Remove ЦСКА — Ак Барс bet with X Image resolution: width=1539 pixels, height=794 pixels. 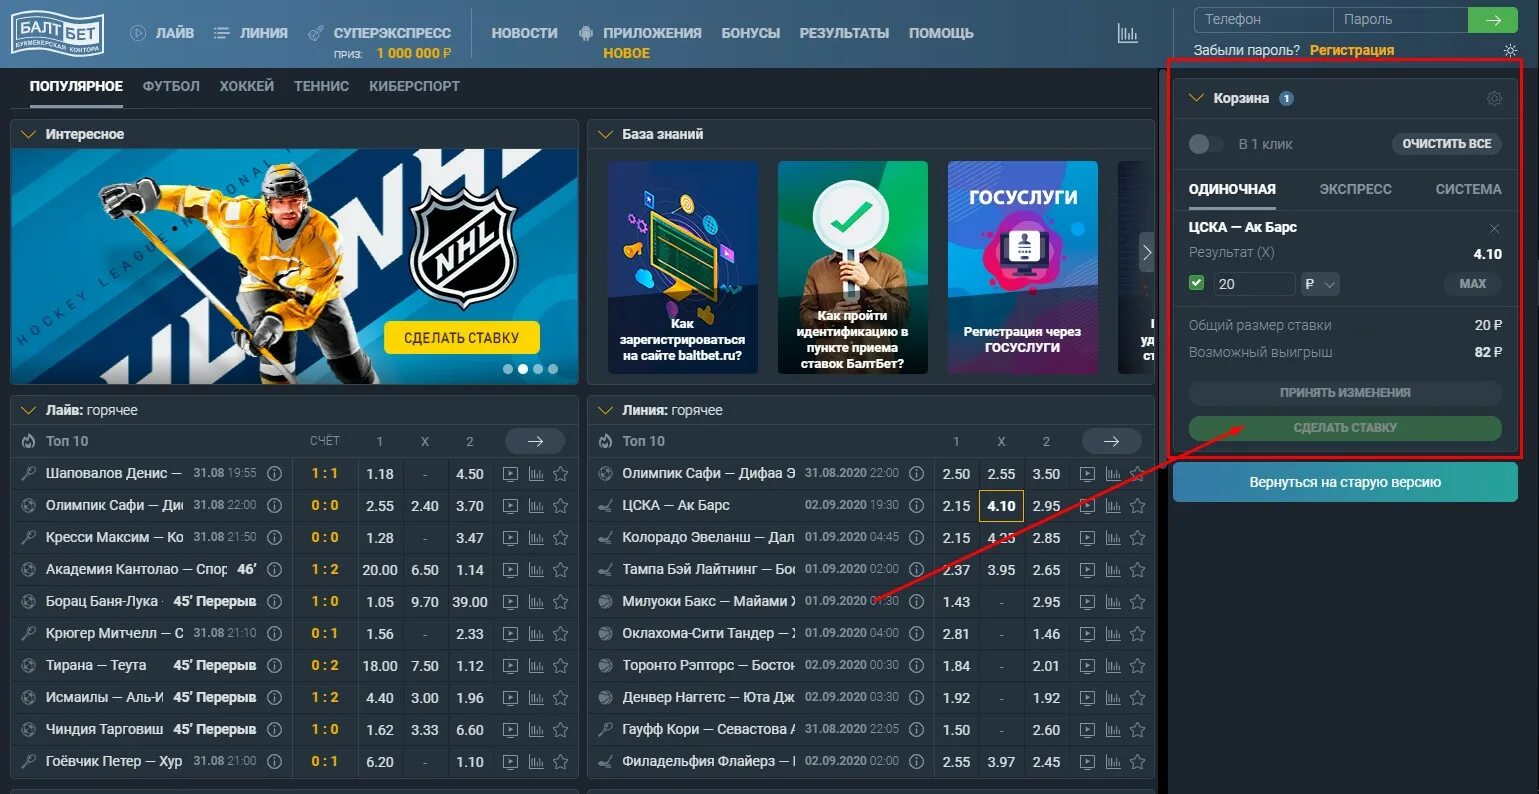[x=1495, y=228]
